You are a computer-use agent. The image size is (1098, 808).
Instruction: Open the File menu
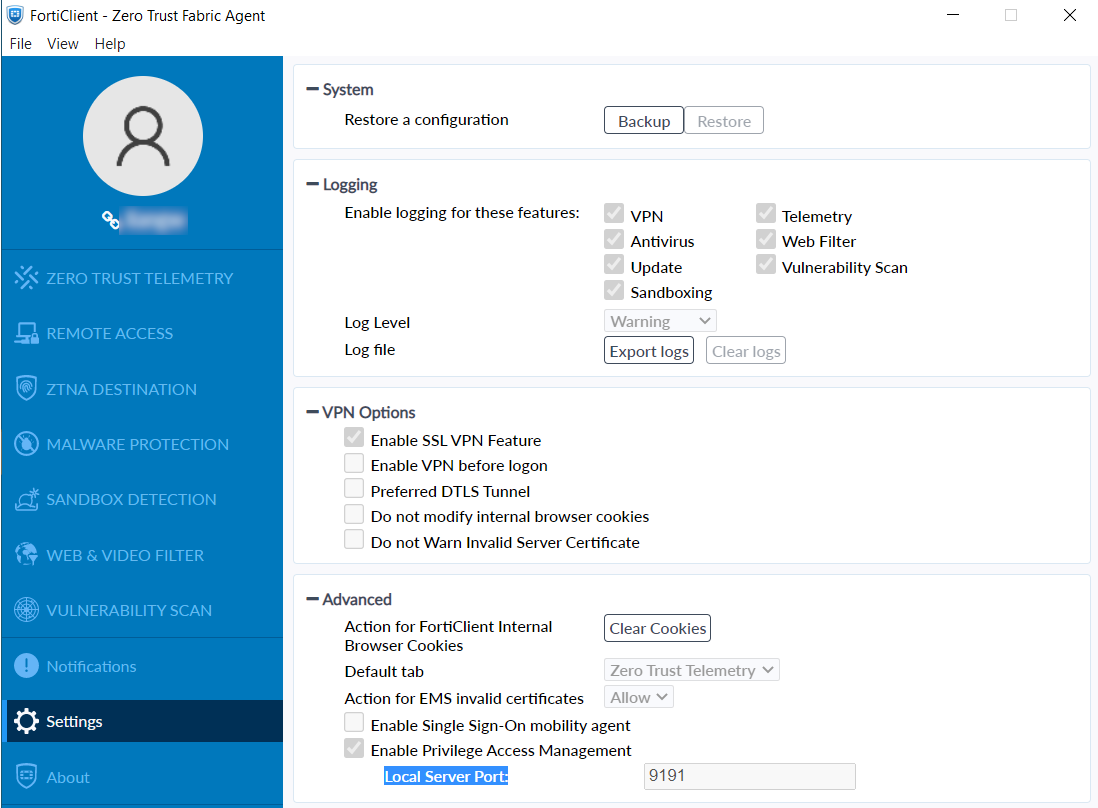tap(19, 43)
